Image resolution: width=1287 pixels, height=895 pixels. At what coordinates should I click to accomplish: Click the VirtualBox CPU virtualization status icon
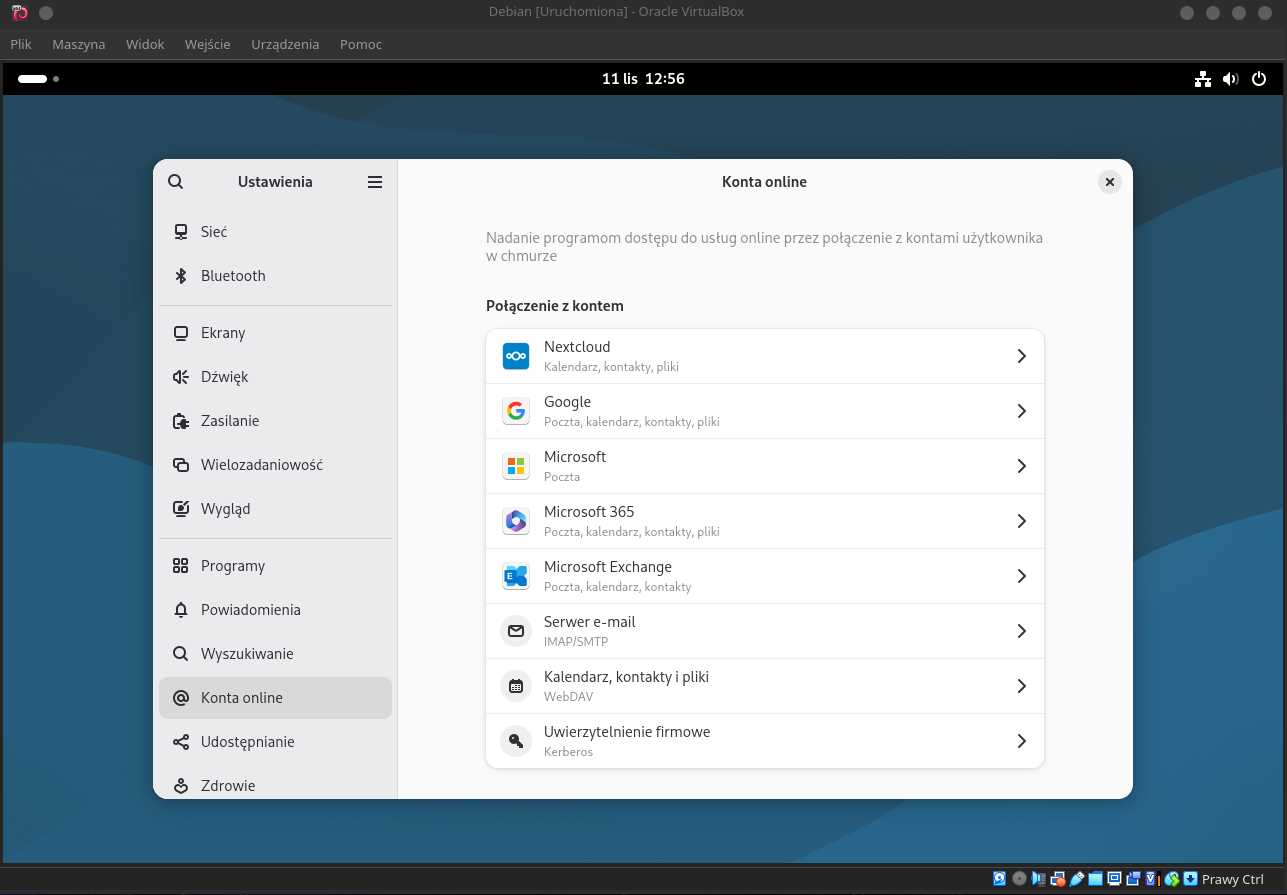tap(1152, 879)
